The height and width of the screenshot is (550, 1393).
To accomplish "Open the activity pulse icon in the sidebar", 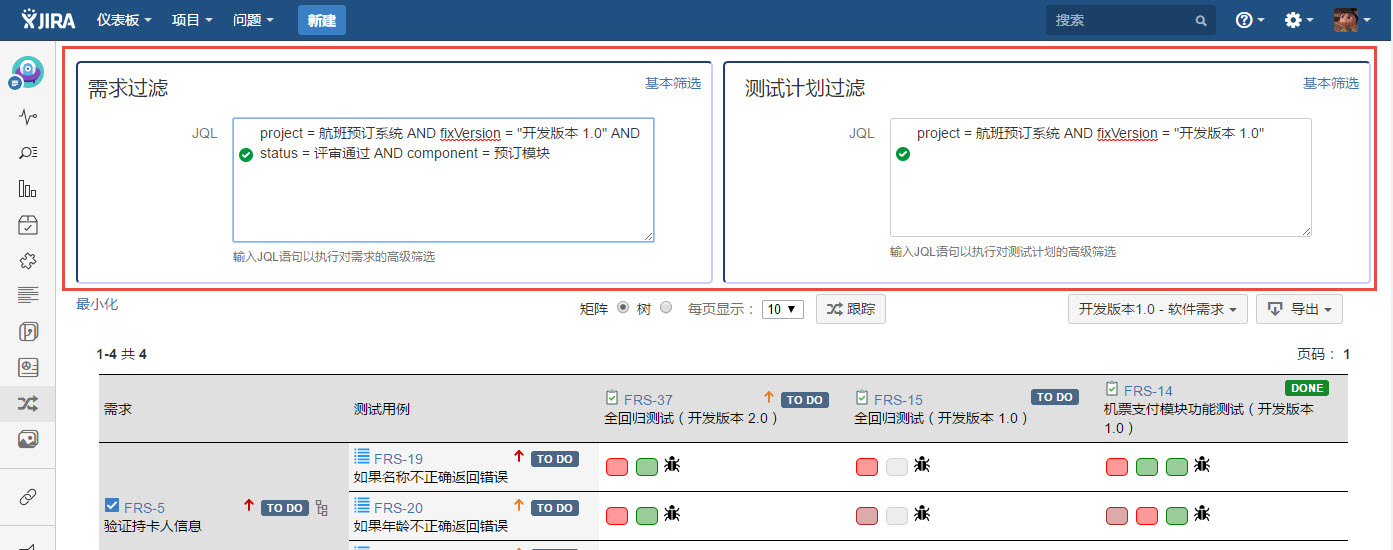I will (x=28, y=116).
